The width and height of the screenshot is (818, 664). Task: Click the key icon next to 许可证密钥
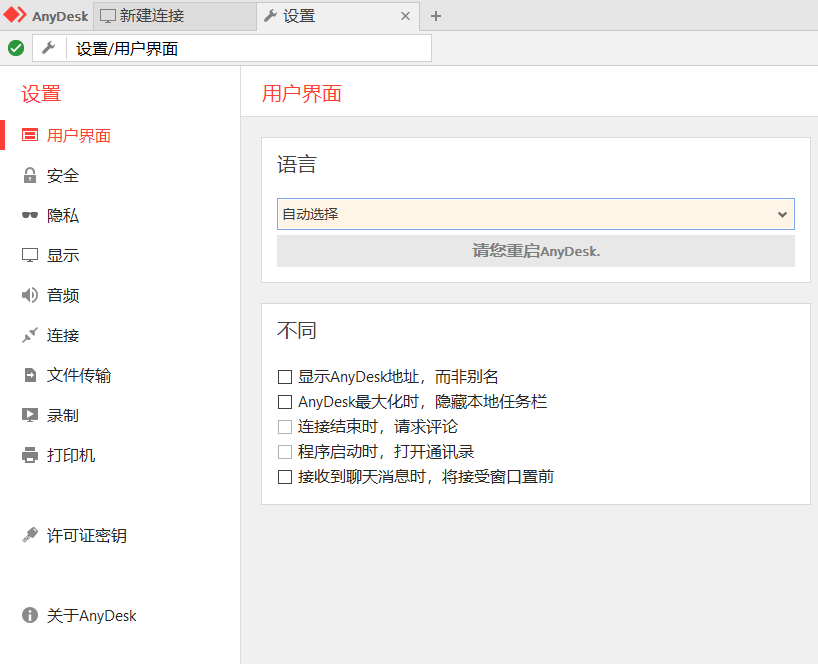tap(30, 535)
